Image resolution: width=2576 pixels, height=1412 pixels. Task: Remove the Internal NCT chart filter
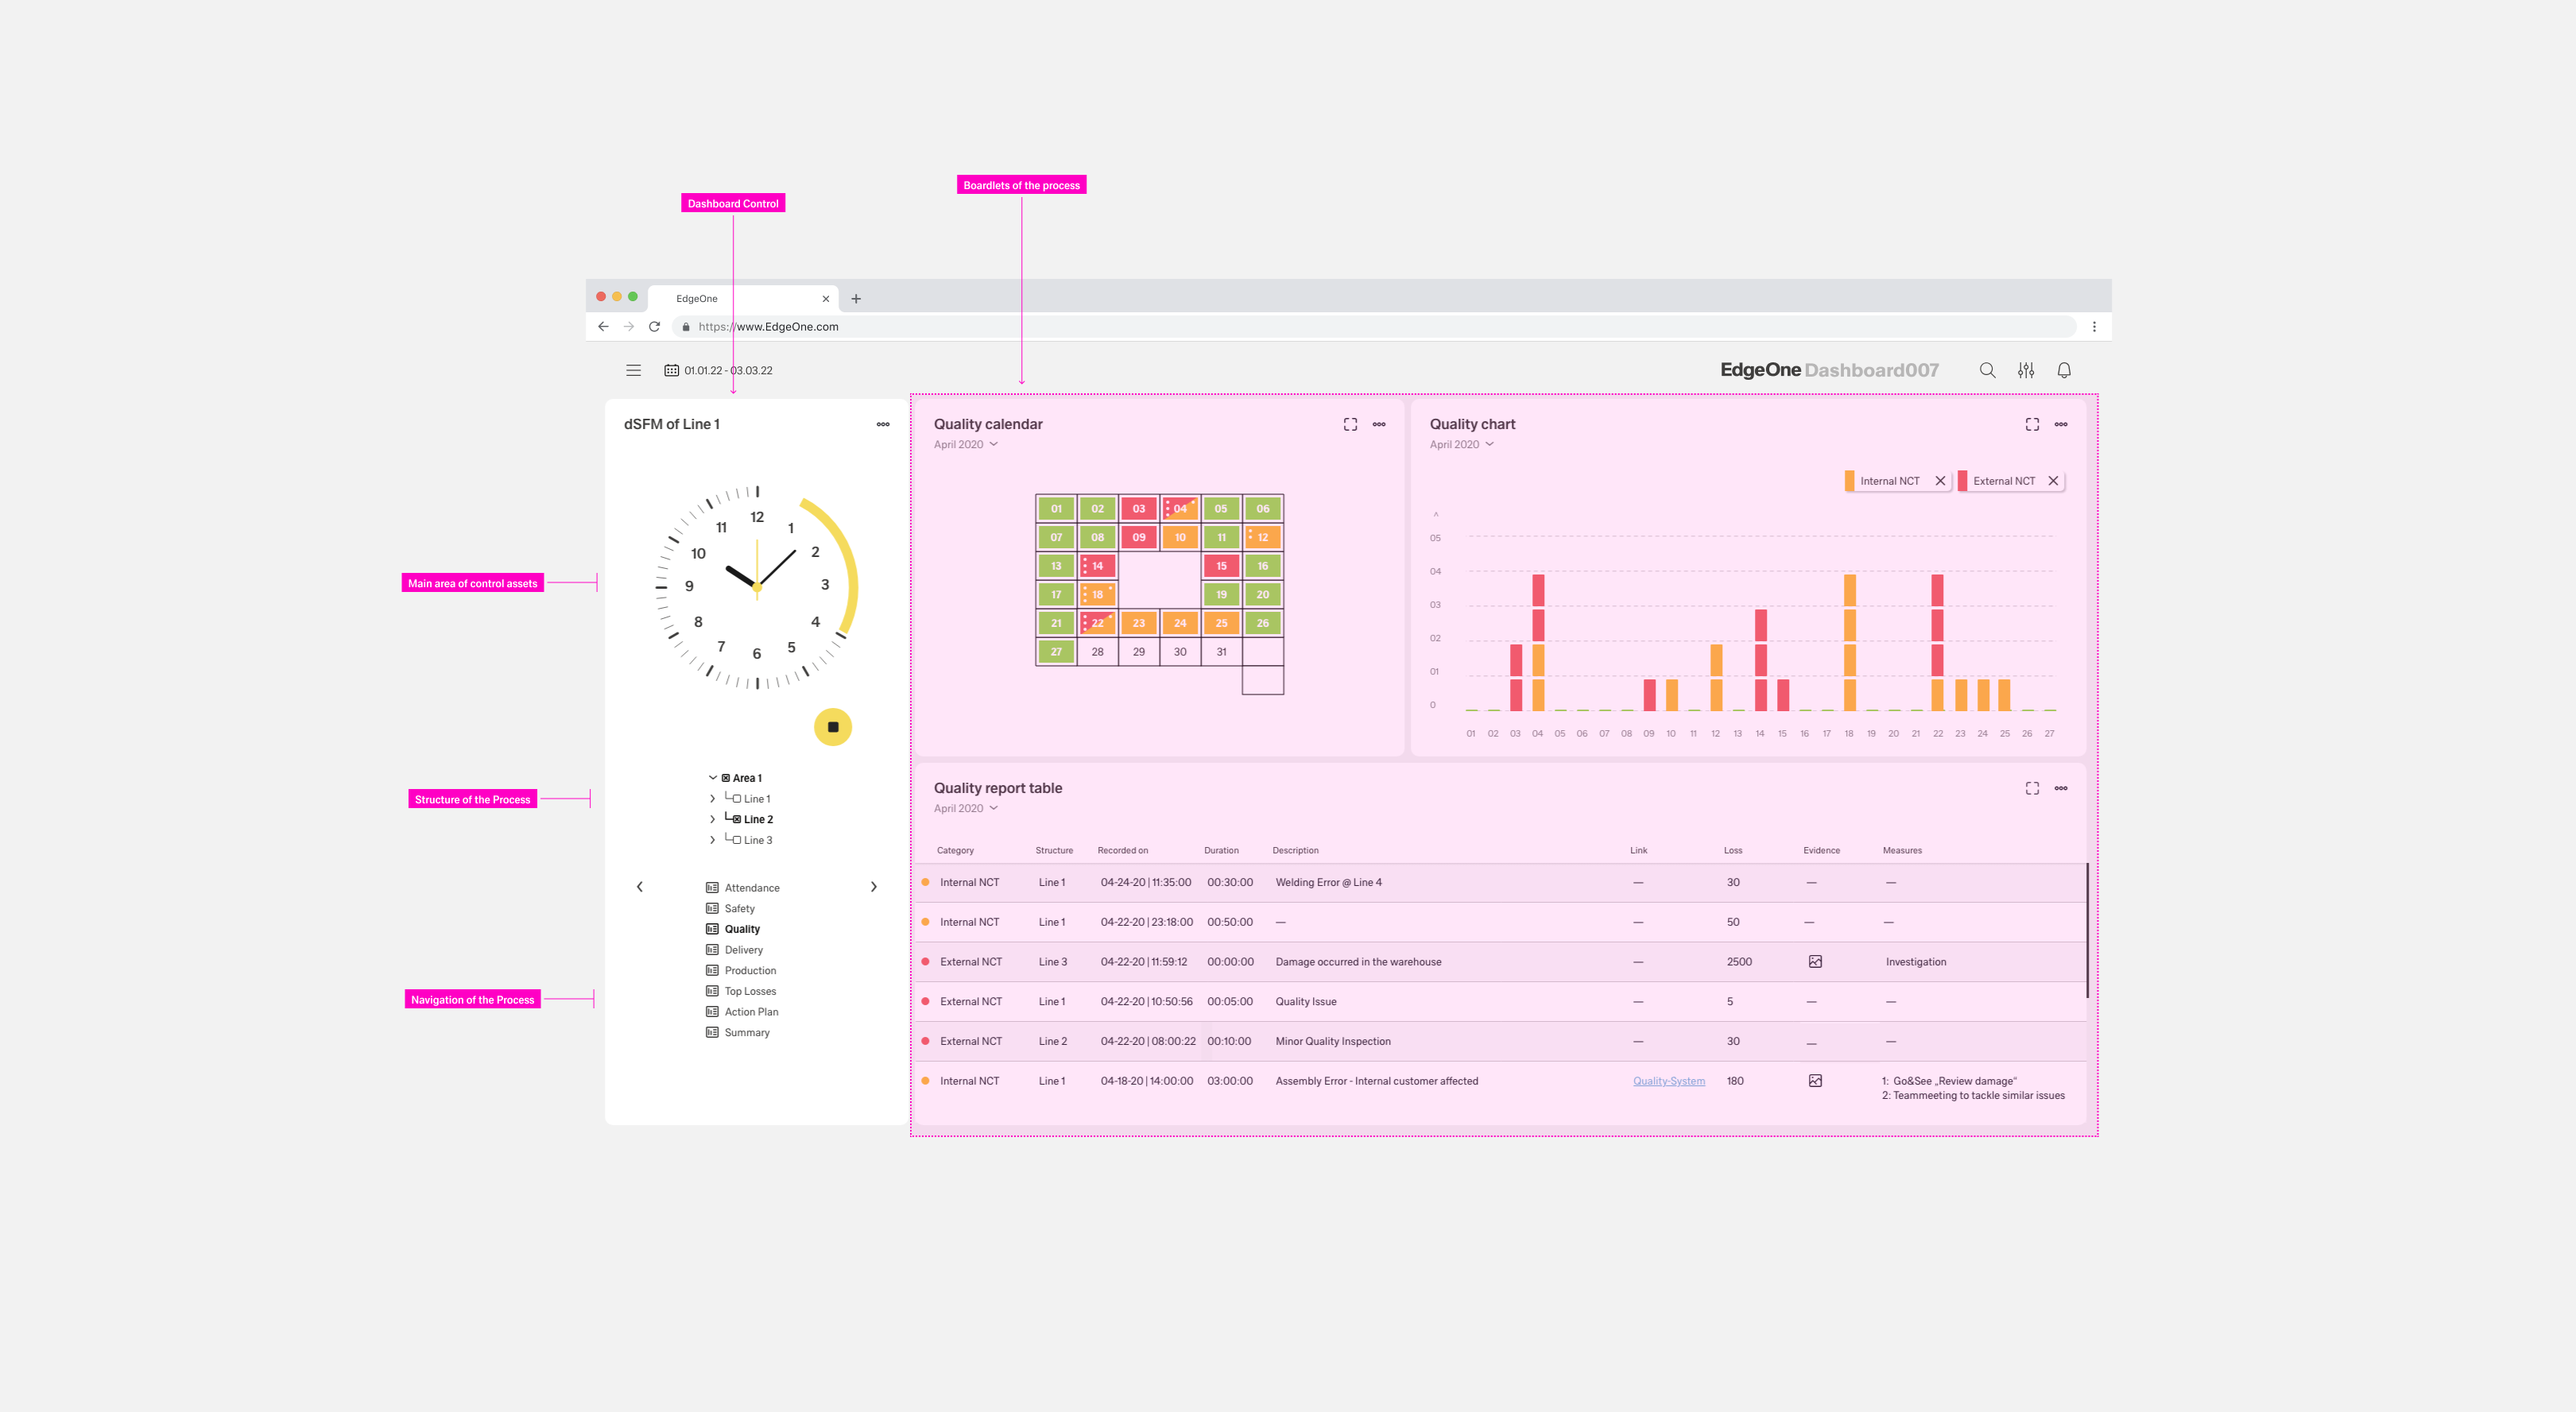1940,481
